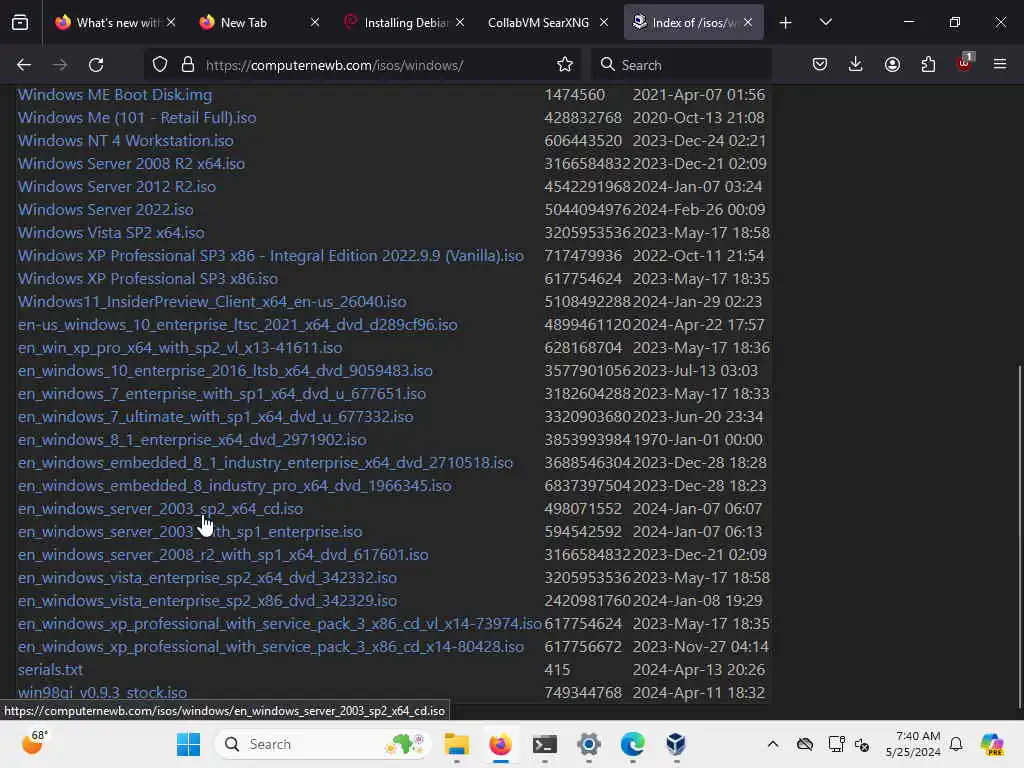Viewport: 1024px width, 768px height.
Task: Click the muted volume tray icon
Action: click(861, 744)
